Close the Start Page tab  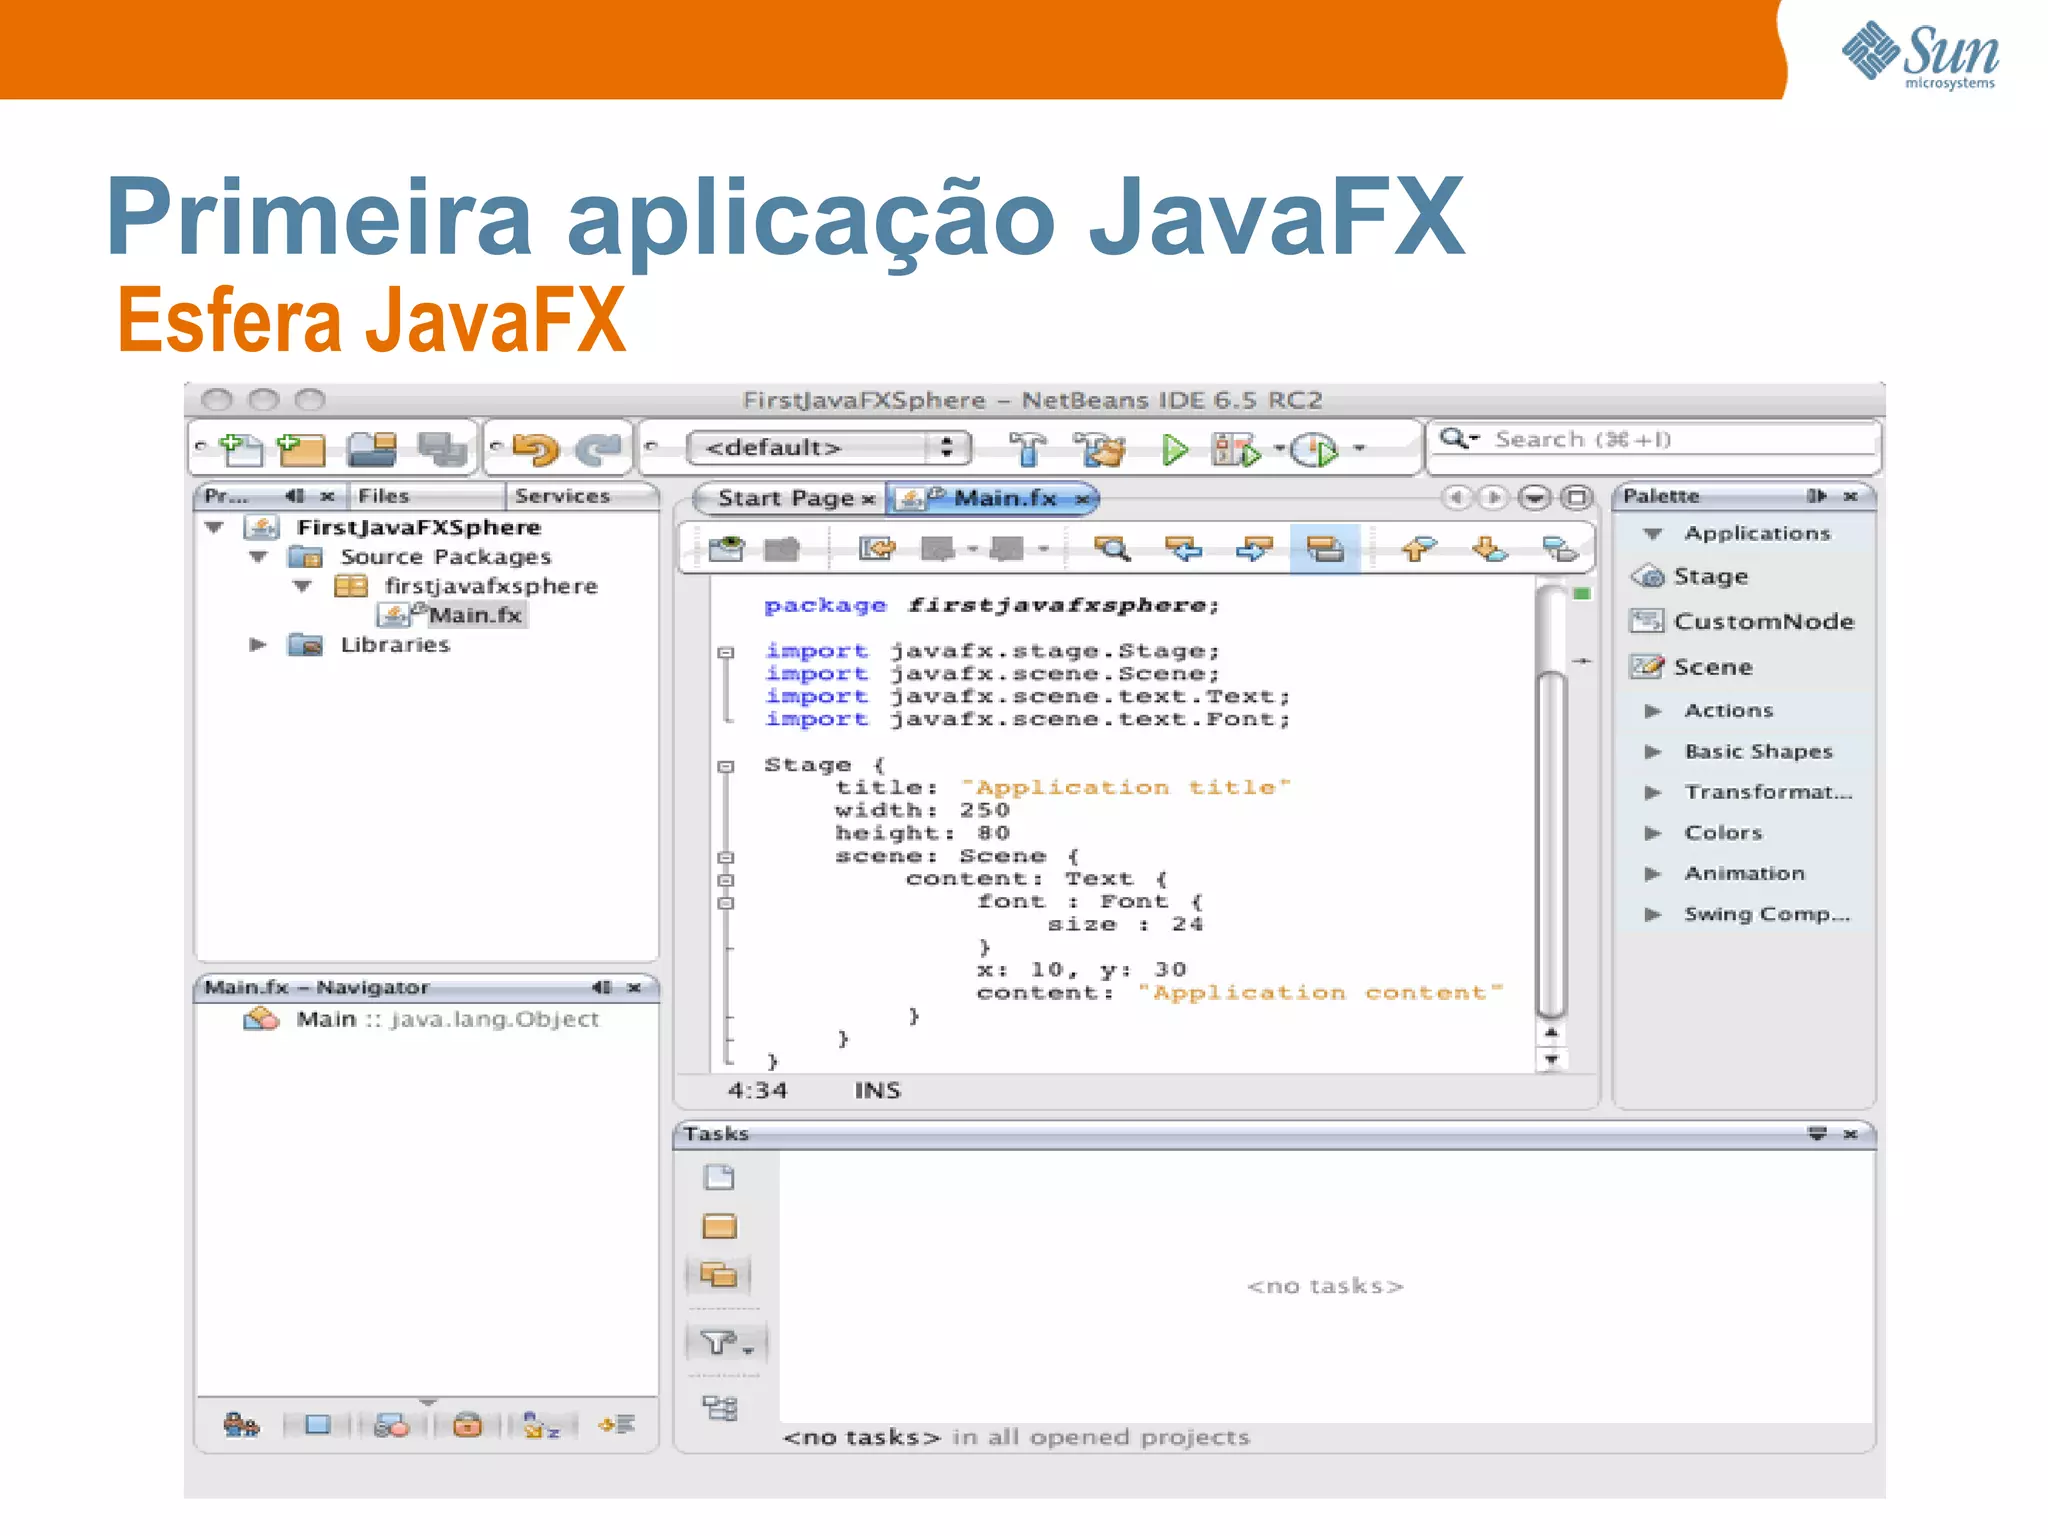click(x=869, y=499)
